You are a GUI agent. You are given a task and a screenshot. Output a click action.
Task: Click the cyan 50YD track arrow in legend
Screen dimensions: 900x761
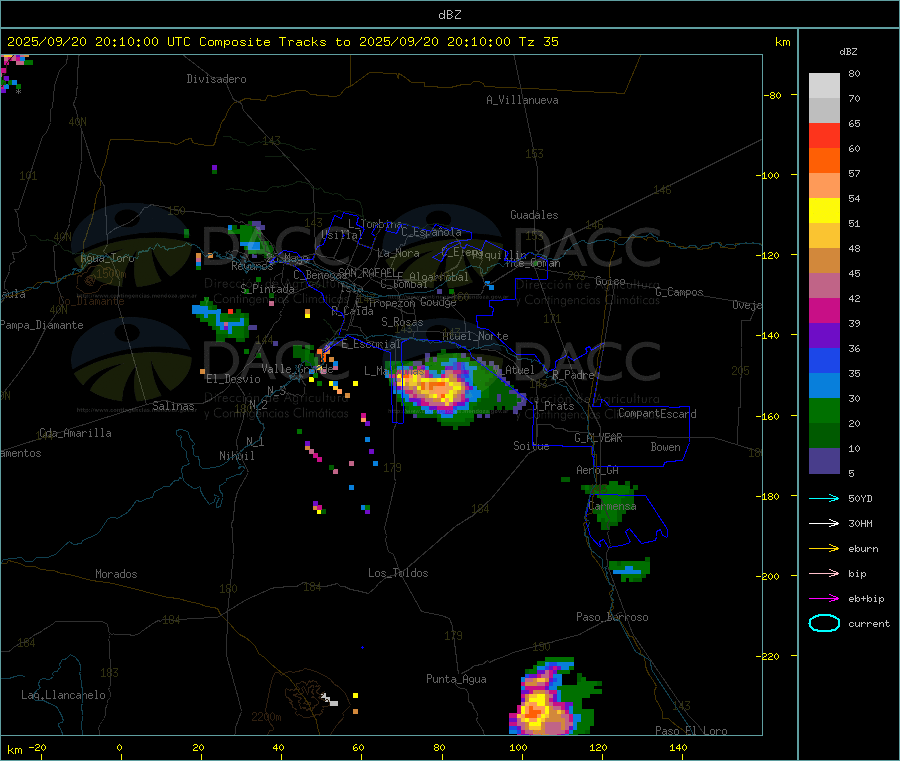(824, 498)
